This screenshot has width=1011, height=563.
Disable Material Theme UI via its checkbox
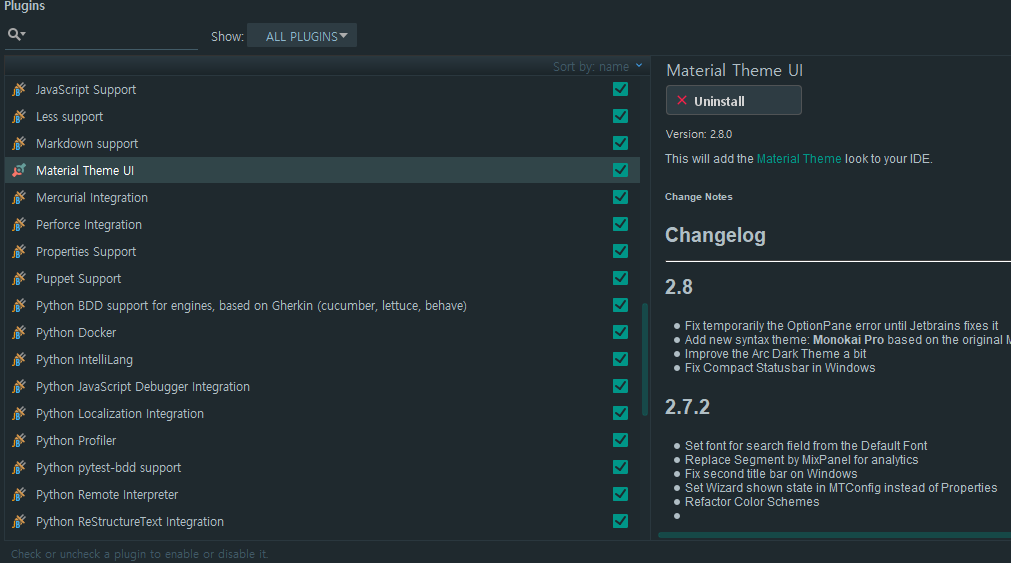tap(620, 170)
